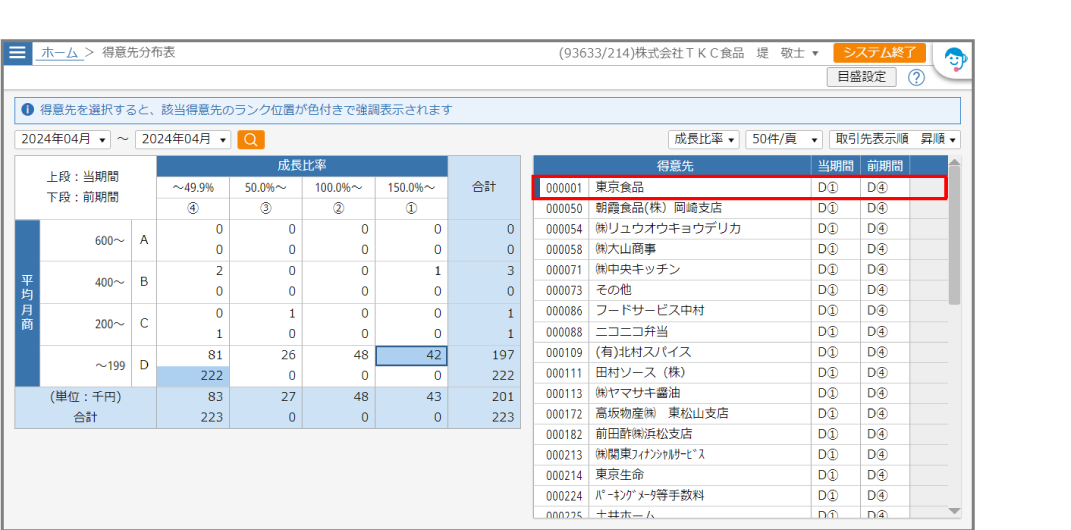Image resolution: width=1071 pixels, height=530 pixels.
Task: Go to ホーム breadcrumb link
Action: click(59, 53)
